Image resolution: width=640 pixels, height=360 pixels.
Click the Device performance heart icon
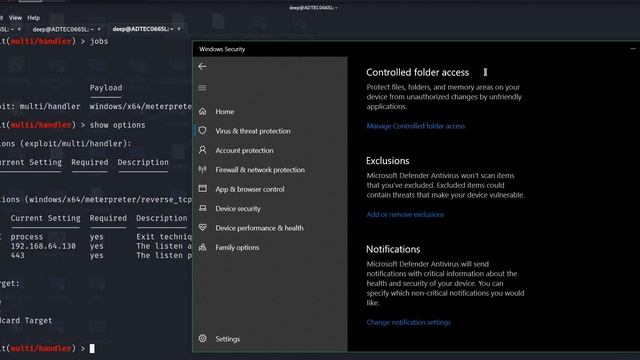pyautogui.click(x=202, y=227)
